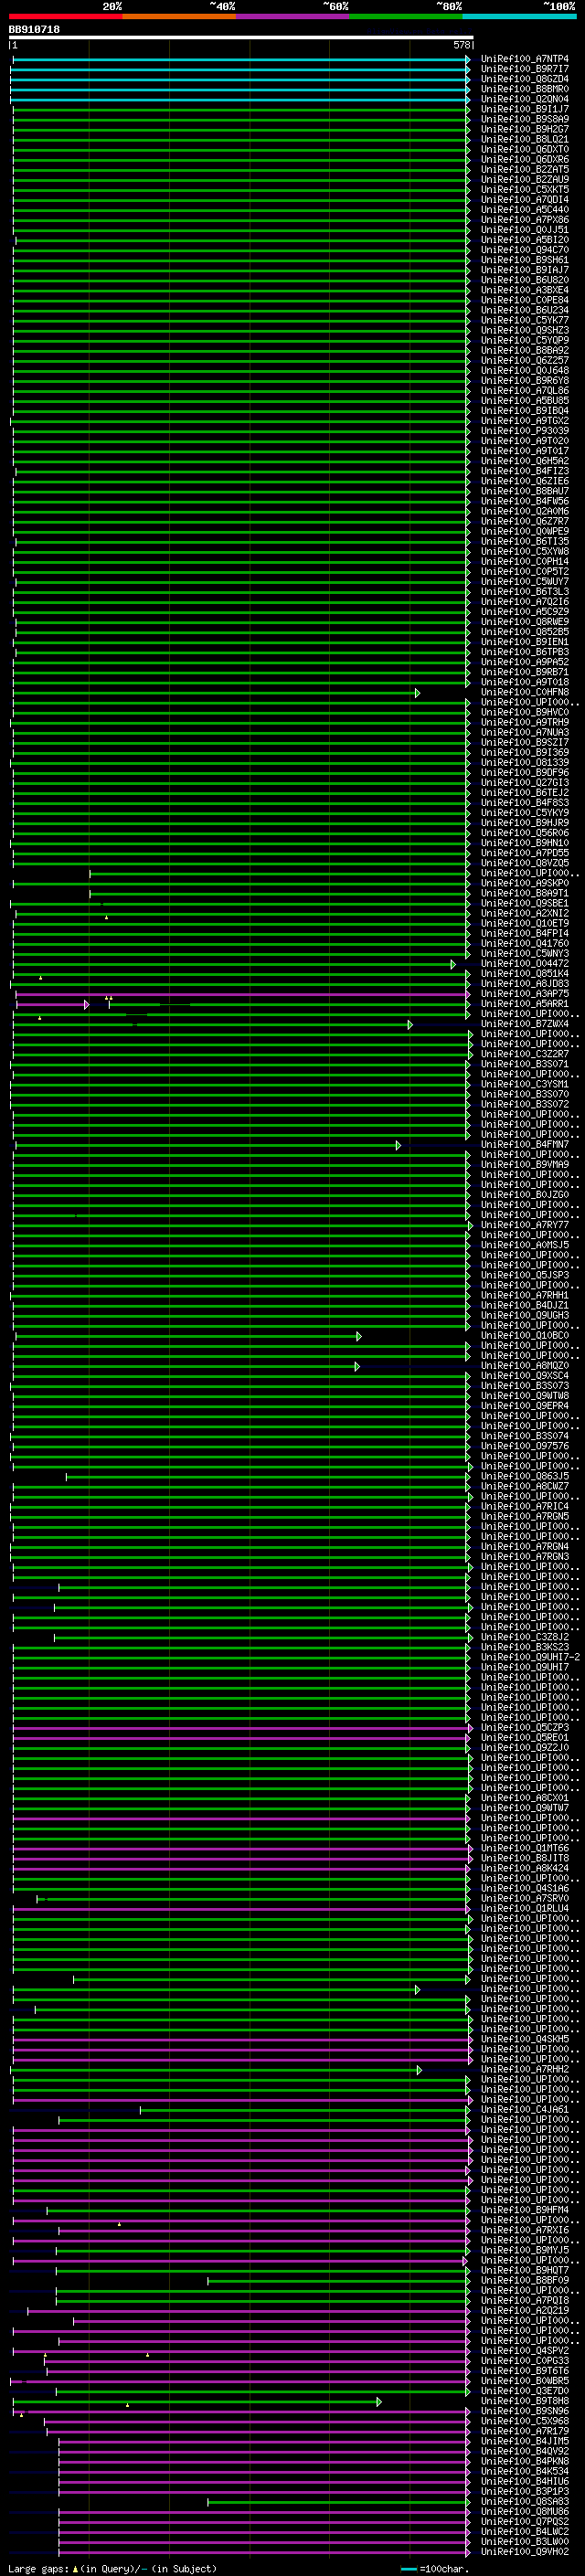Click the =100char. scale legend
The height and width of the screenshot is (2576, 585).
click(x=435, y=2569)
